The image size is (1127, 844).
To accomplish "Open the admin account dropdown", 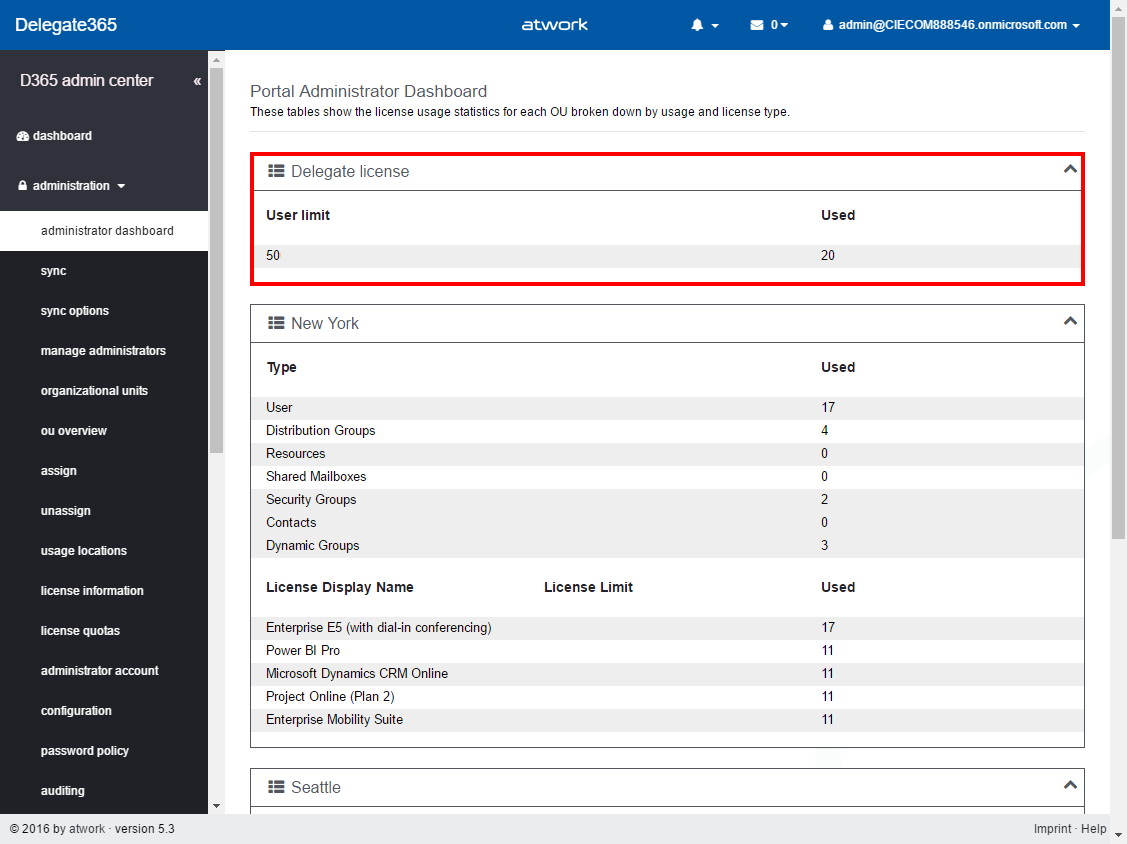I will (951, 25).
